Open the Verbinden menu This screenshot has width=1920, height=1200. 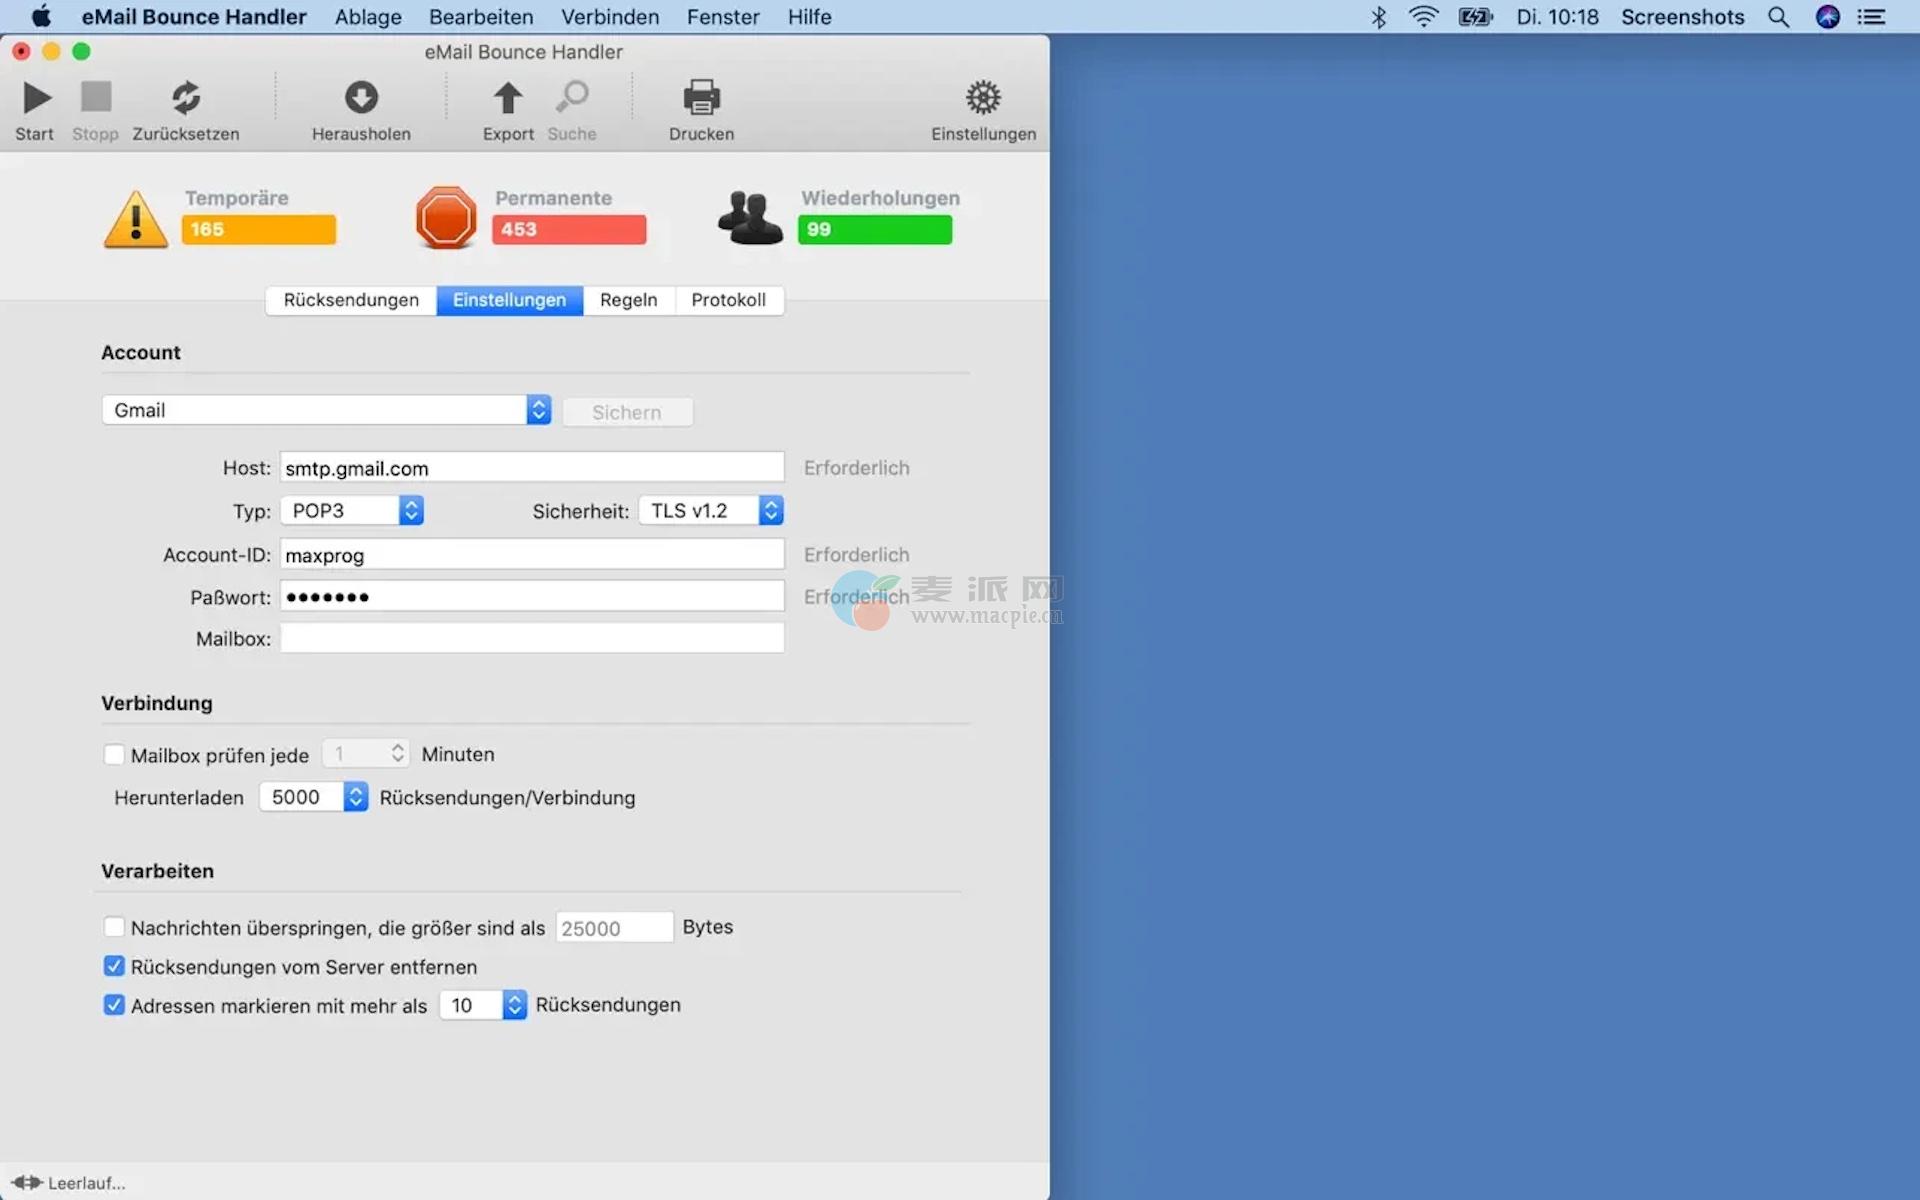tap(609, 17)
